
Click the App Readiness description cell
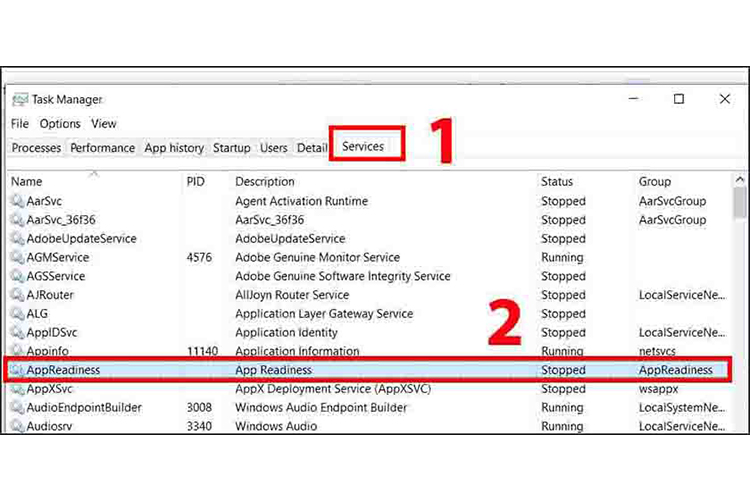[x=273, y=370]
